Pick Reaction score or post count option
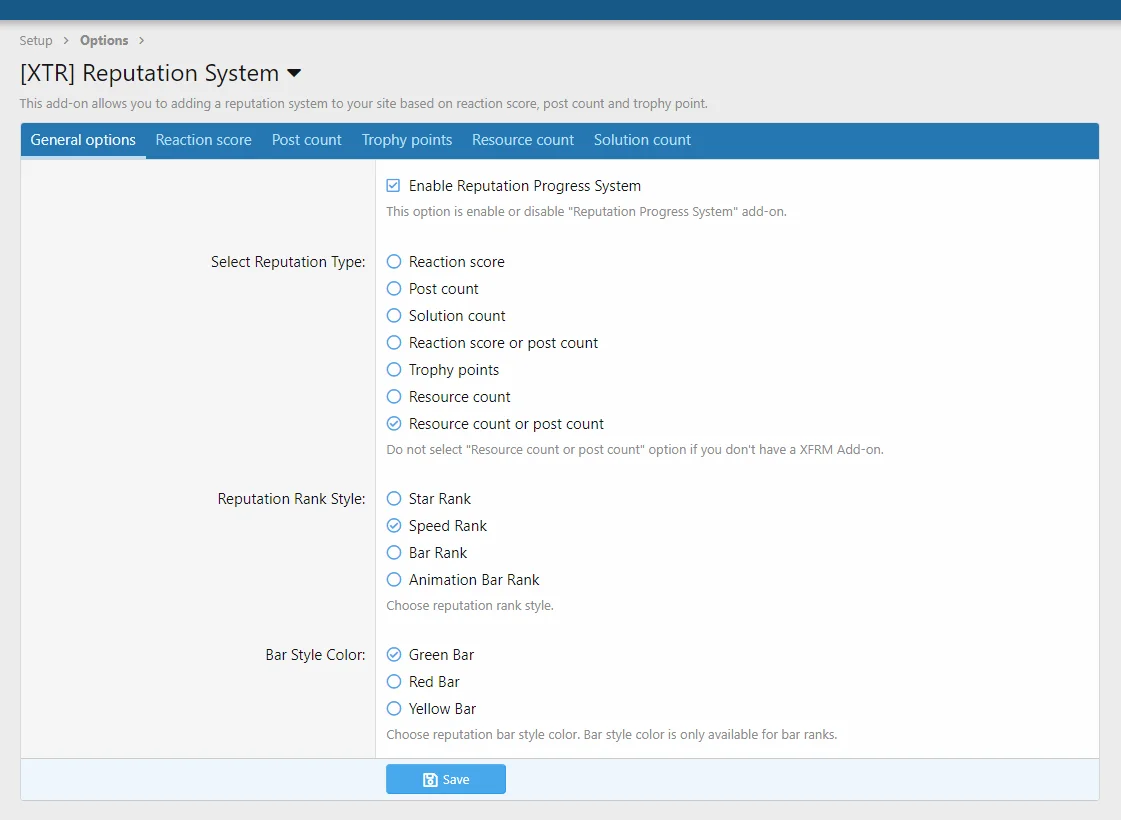The image size is (1121, 820). (394, 343)
